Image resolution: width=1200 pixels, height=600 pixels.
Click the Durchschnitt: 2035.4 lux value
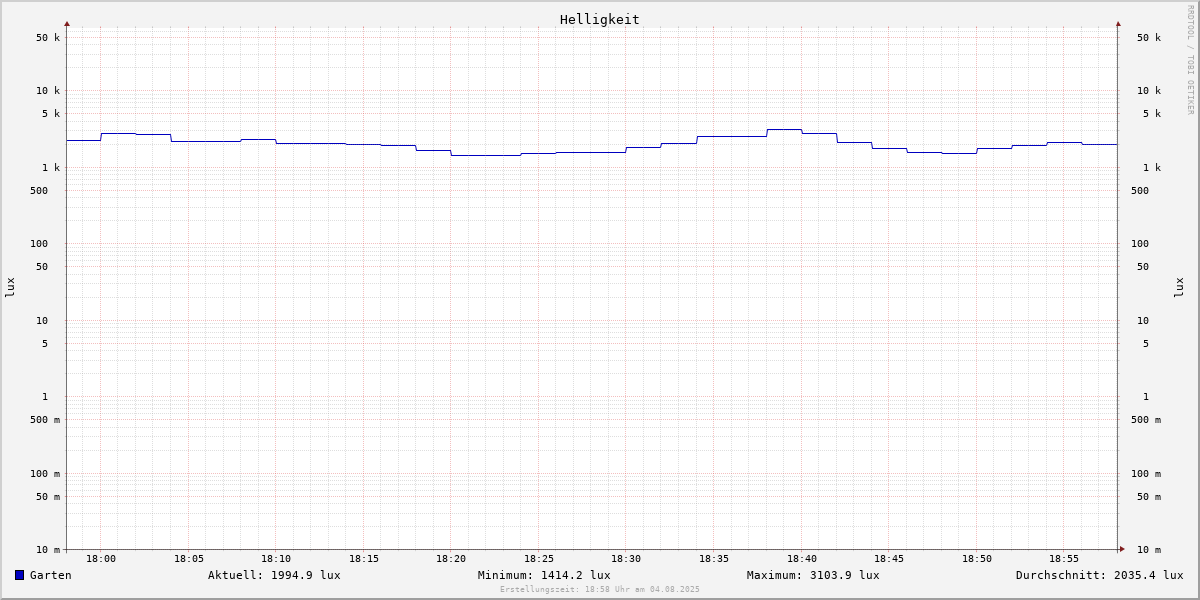(1099, 575)
